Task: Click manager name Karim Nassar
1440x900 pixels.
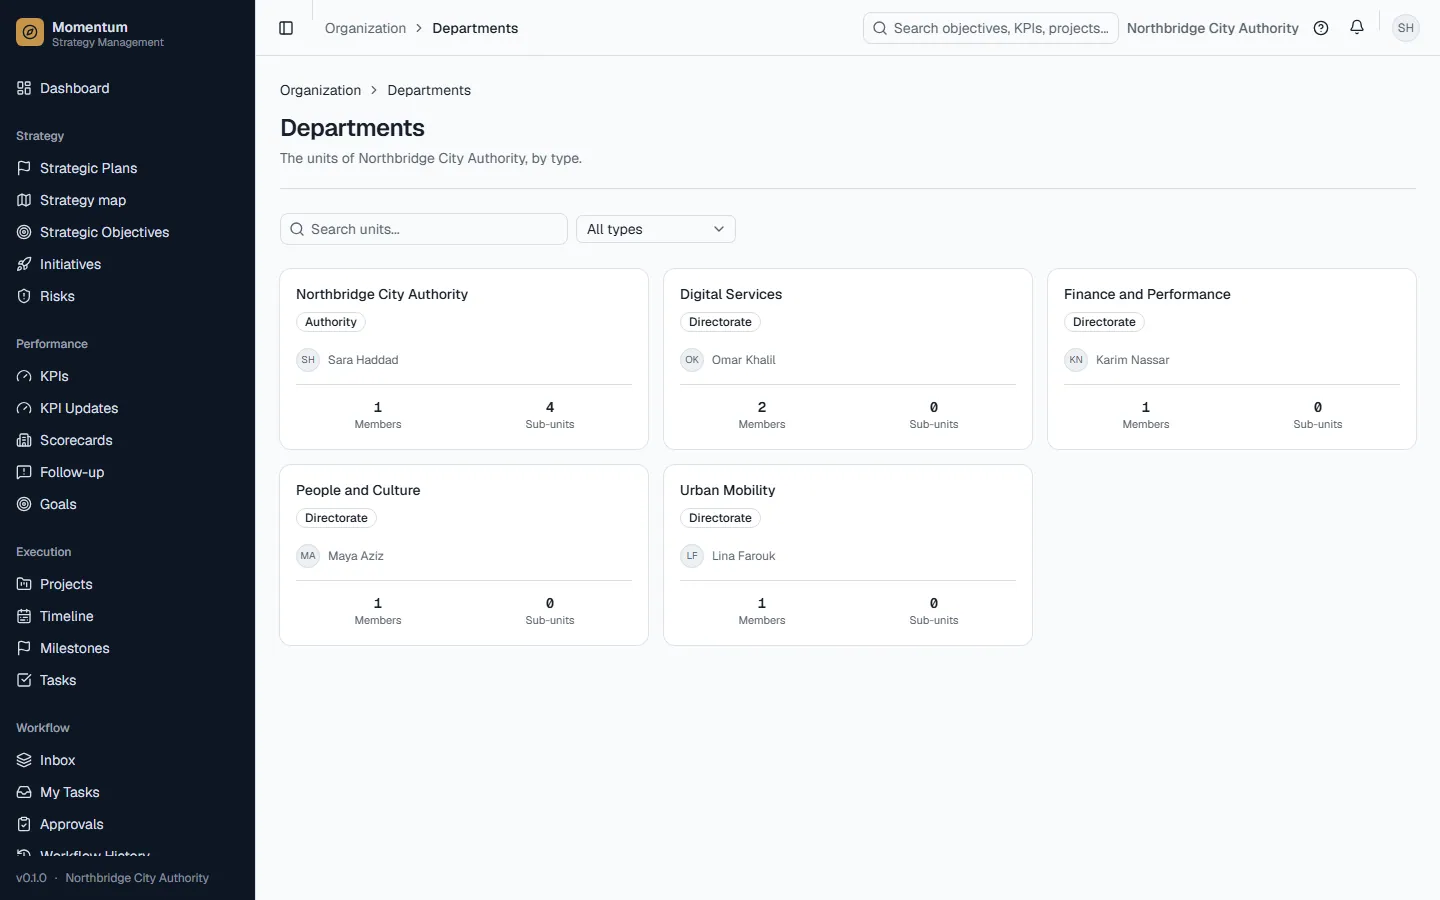Action: [1132, 360]
